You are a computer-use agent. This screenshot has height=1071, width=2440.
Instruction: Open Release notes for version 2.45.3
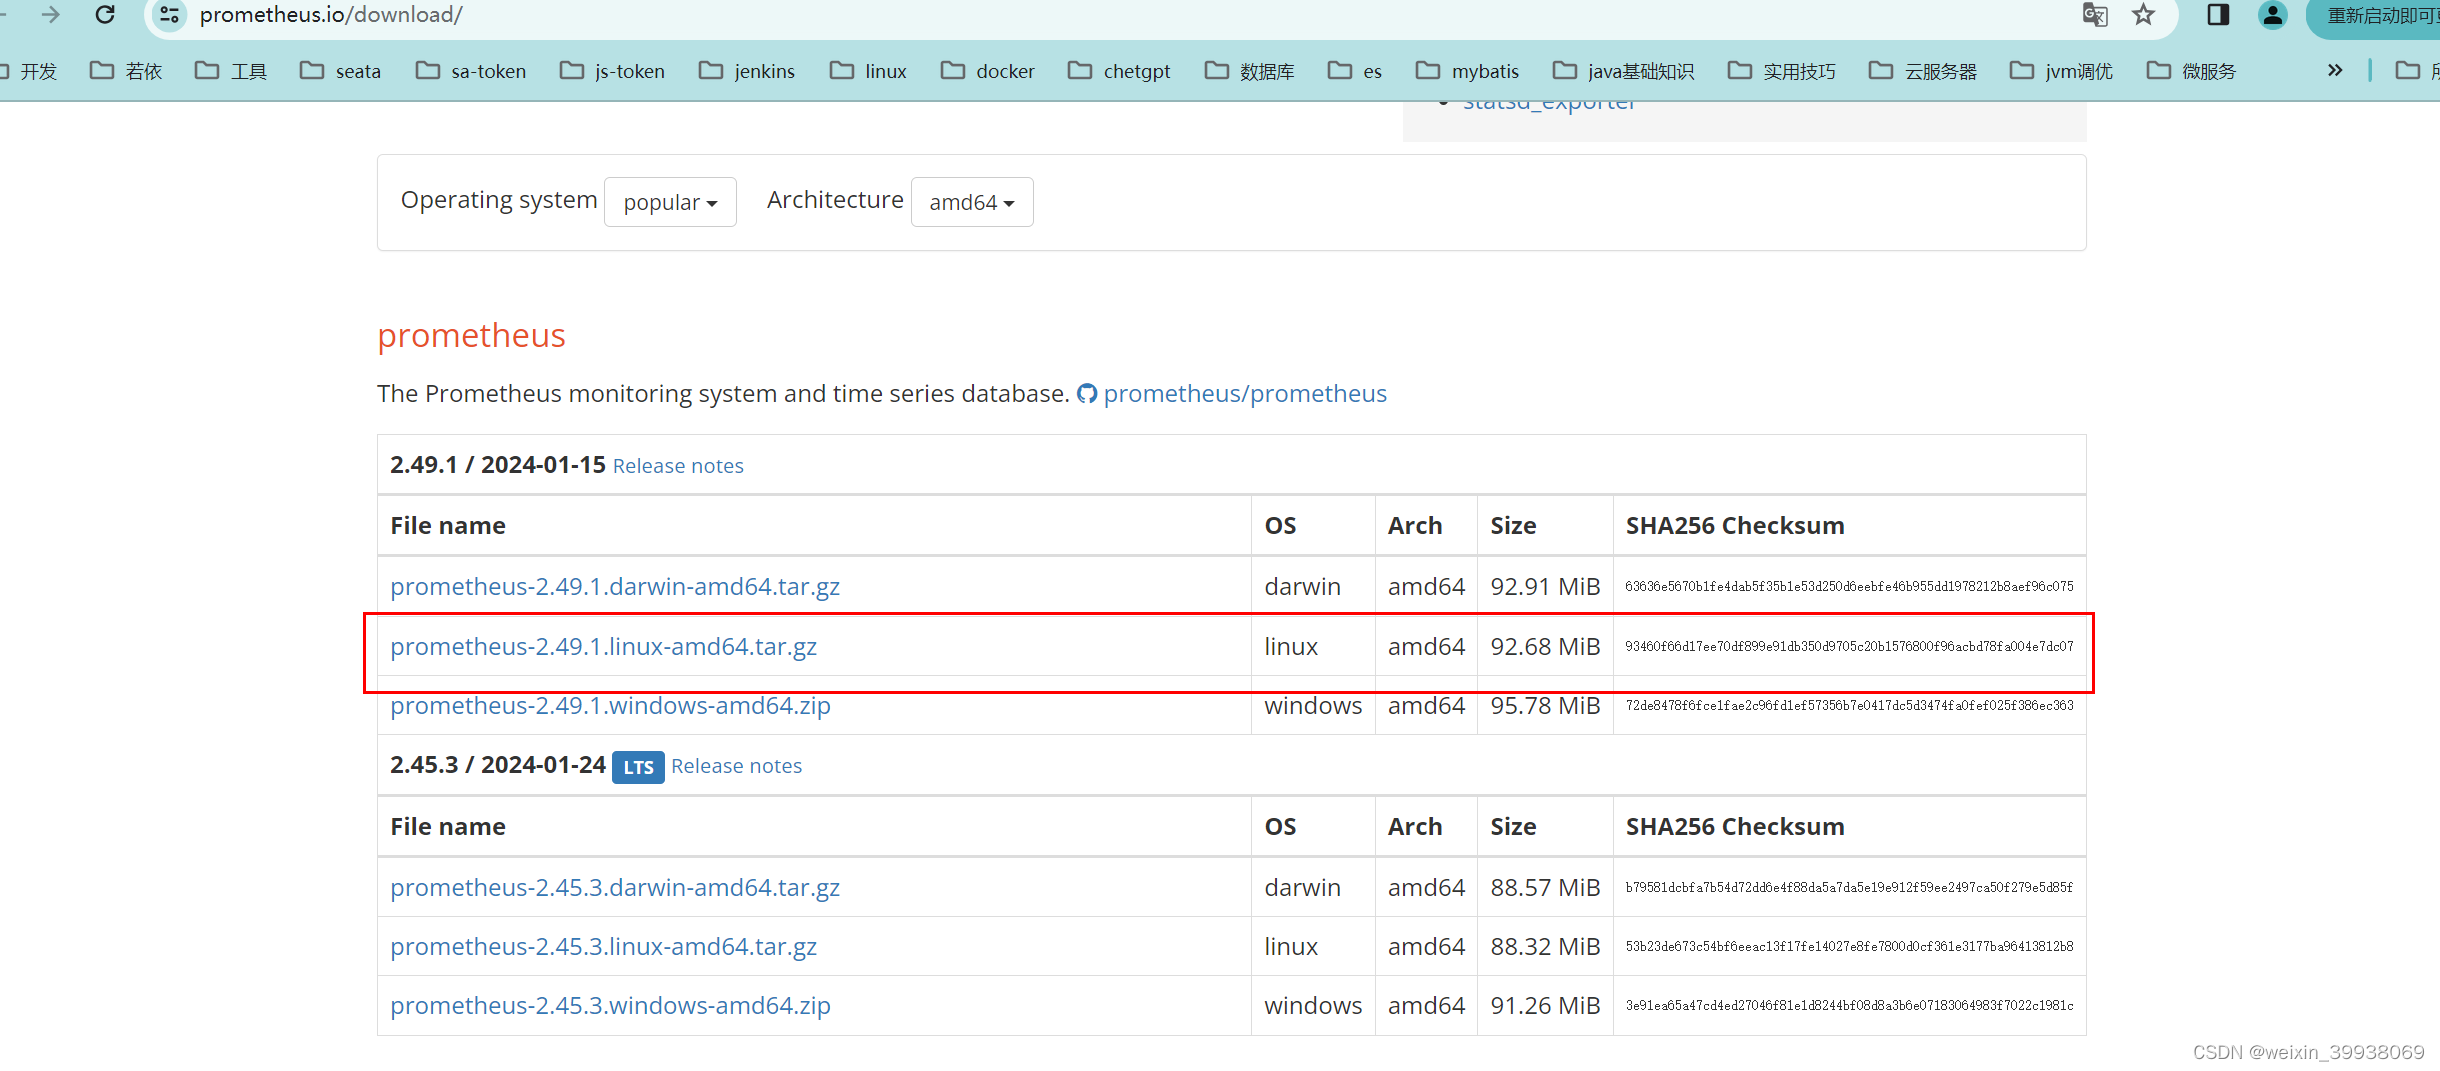tap(736, 766)
